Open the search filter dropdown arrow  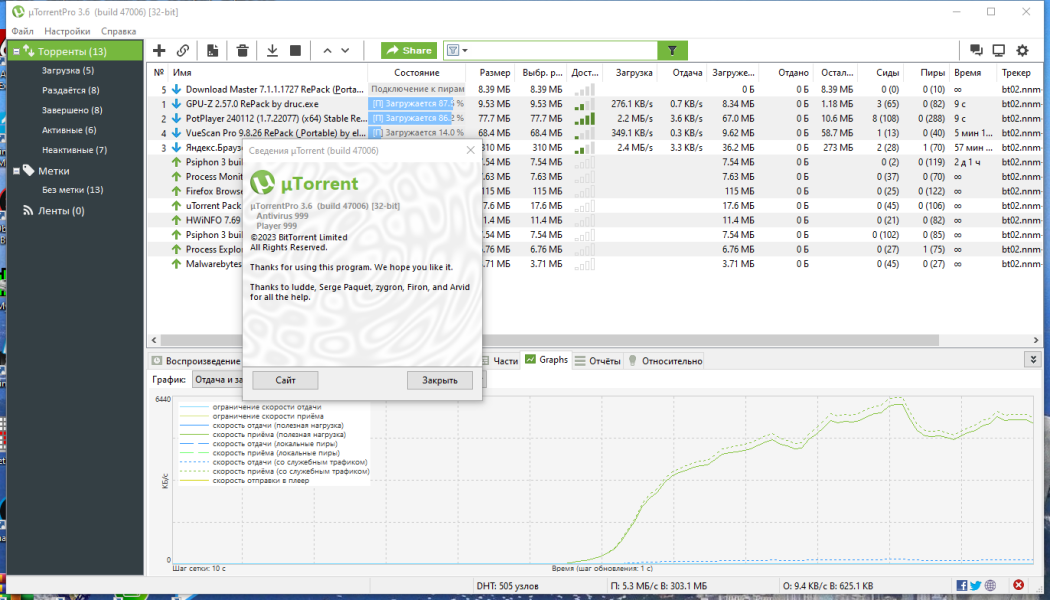click(x=465, y=51)
